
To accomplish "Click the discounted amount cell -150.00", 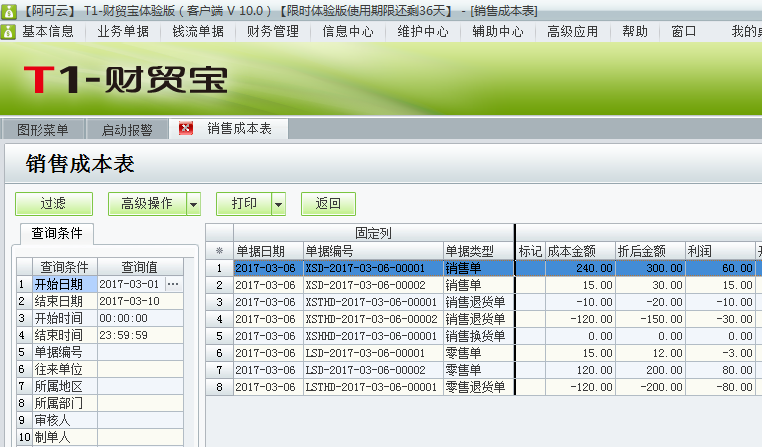I will 650,319.
